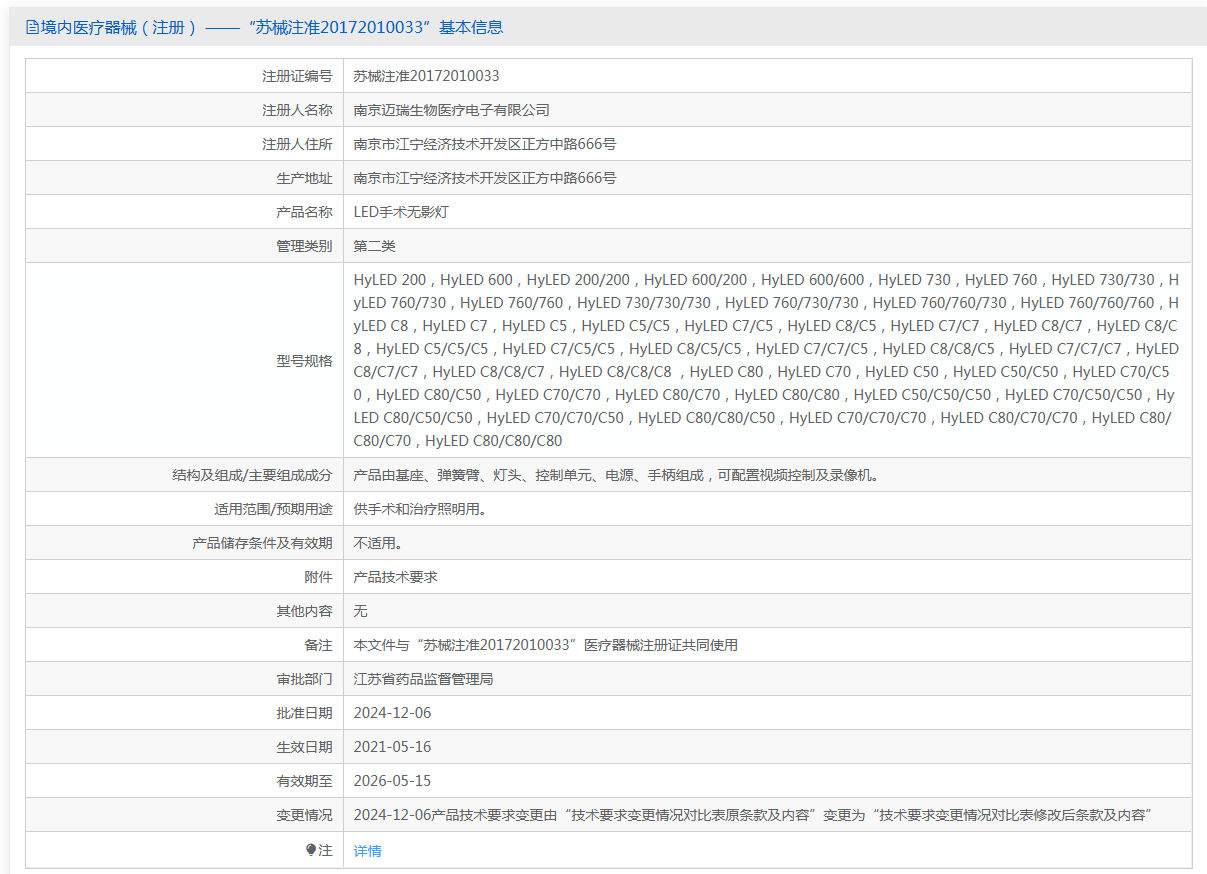Viewport: 1207px width, 874px height.
Task: Click the 生产地址 address value
Action: 485,178
